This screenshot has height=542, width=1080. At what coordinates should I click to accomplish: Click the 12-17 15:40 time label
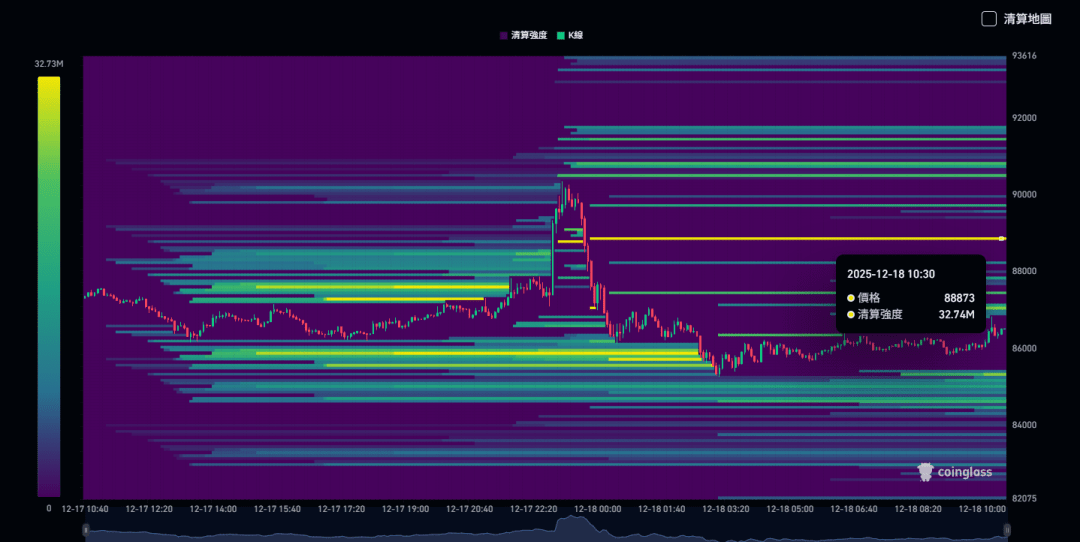pyautogui.click(x=277, y=509)
